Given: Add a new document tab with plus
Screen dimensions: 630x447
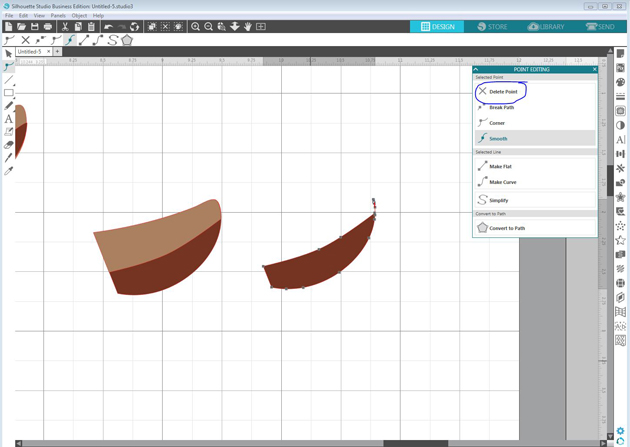Looking at the screenshot, I should tap(57, 52).
